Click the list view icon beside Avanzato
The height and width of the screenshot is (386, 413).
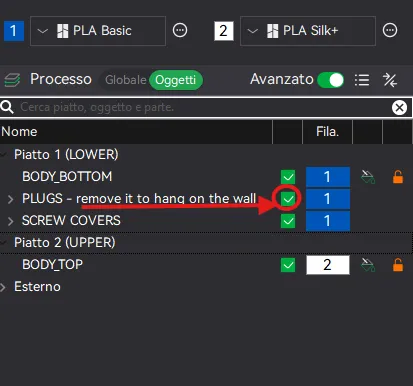[362, 80]
